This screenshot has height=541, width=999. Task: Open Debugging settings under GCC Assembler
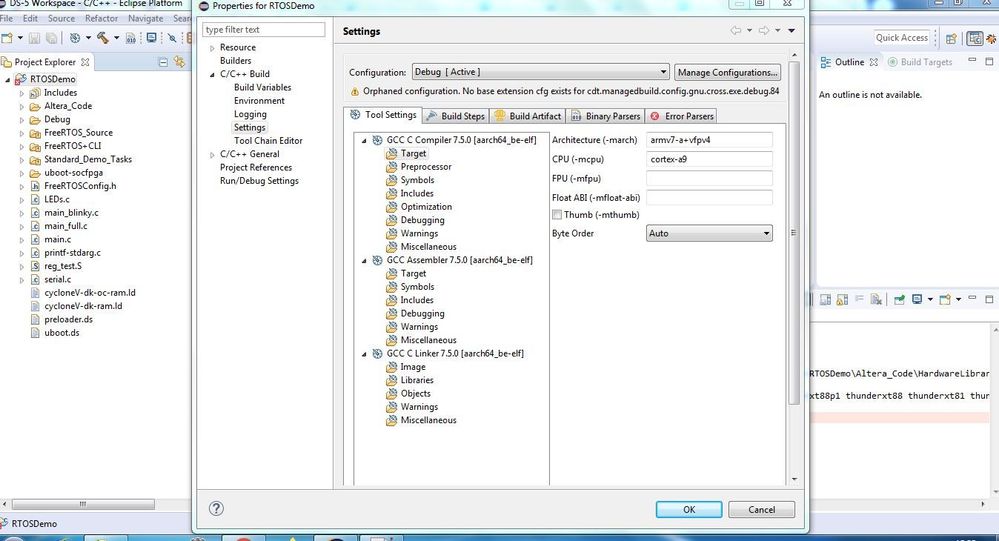(415, 314)
